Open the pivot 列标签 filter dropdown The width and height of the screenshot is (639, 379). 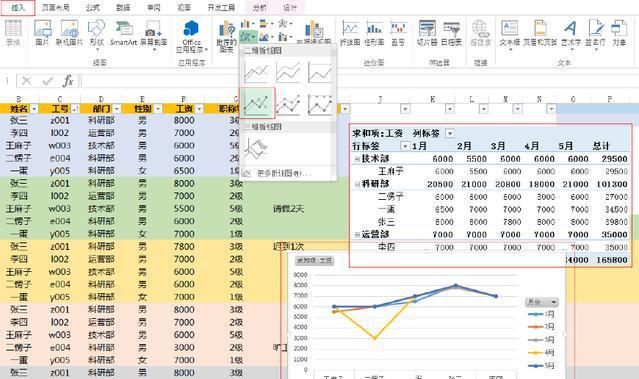pos(450,133)
